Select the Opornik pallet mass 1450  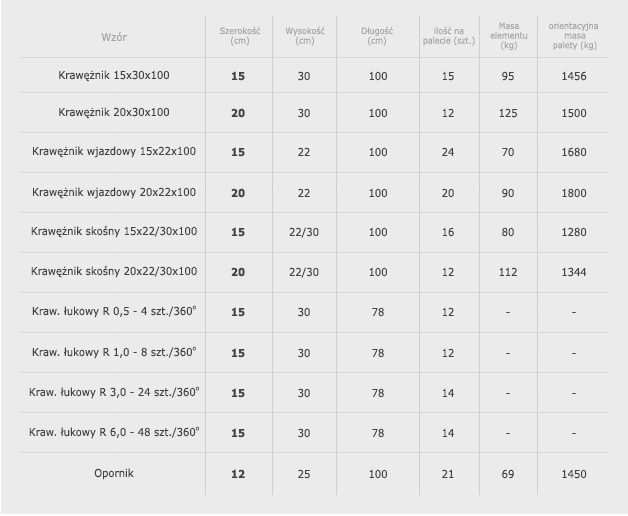pyautogui.click(x=574, y=474)
